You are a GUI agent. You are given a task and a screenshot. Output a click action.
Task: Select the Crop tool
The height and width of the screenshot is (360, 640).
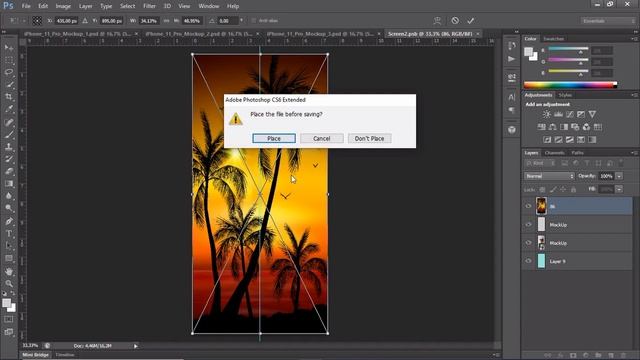pos(9,97)
